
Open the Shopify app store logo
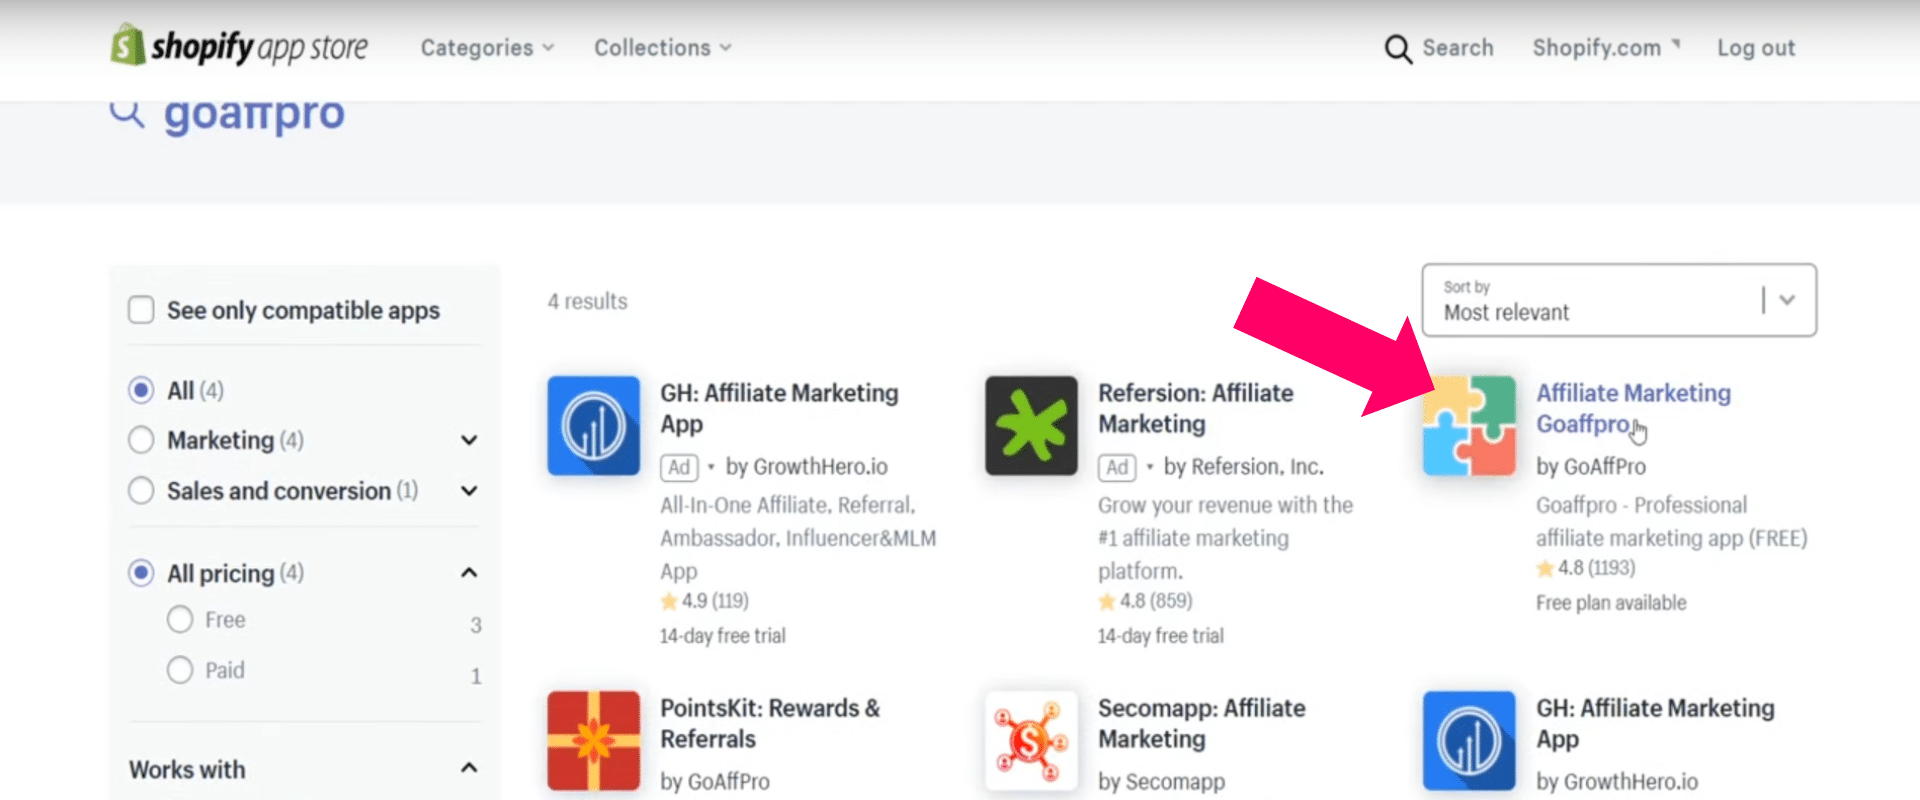239,46
